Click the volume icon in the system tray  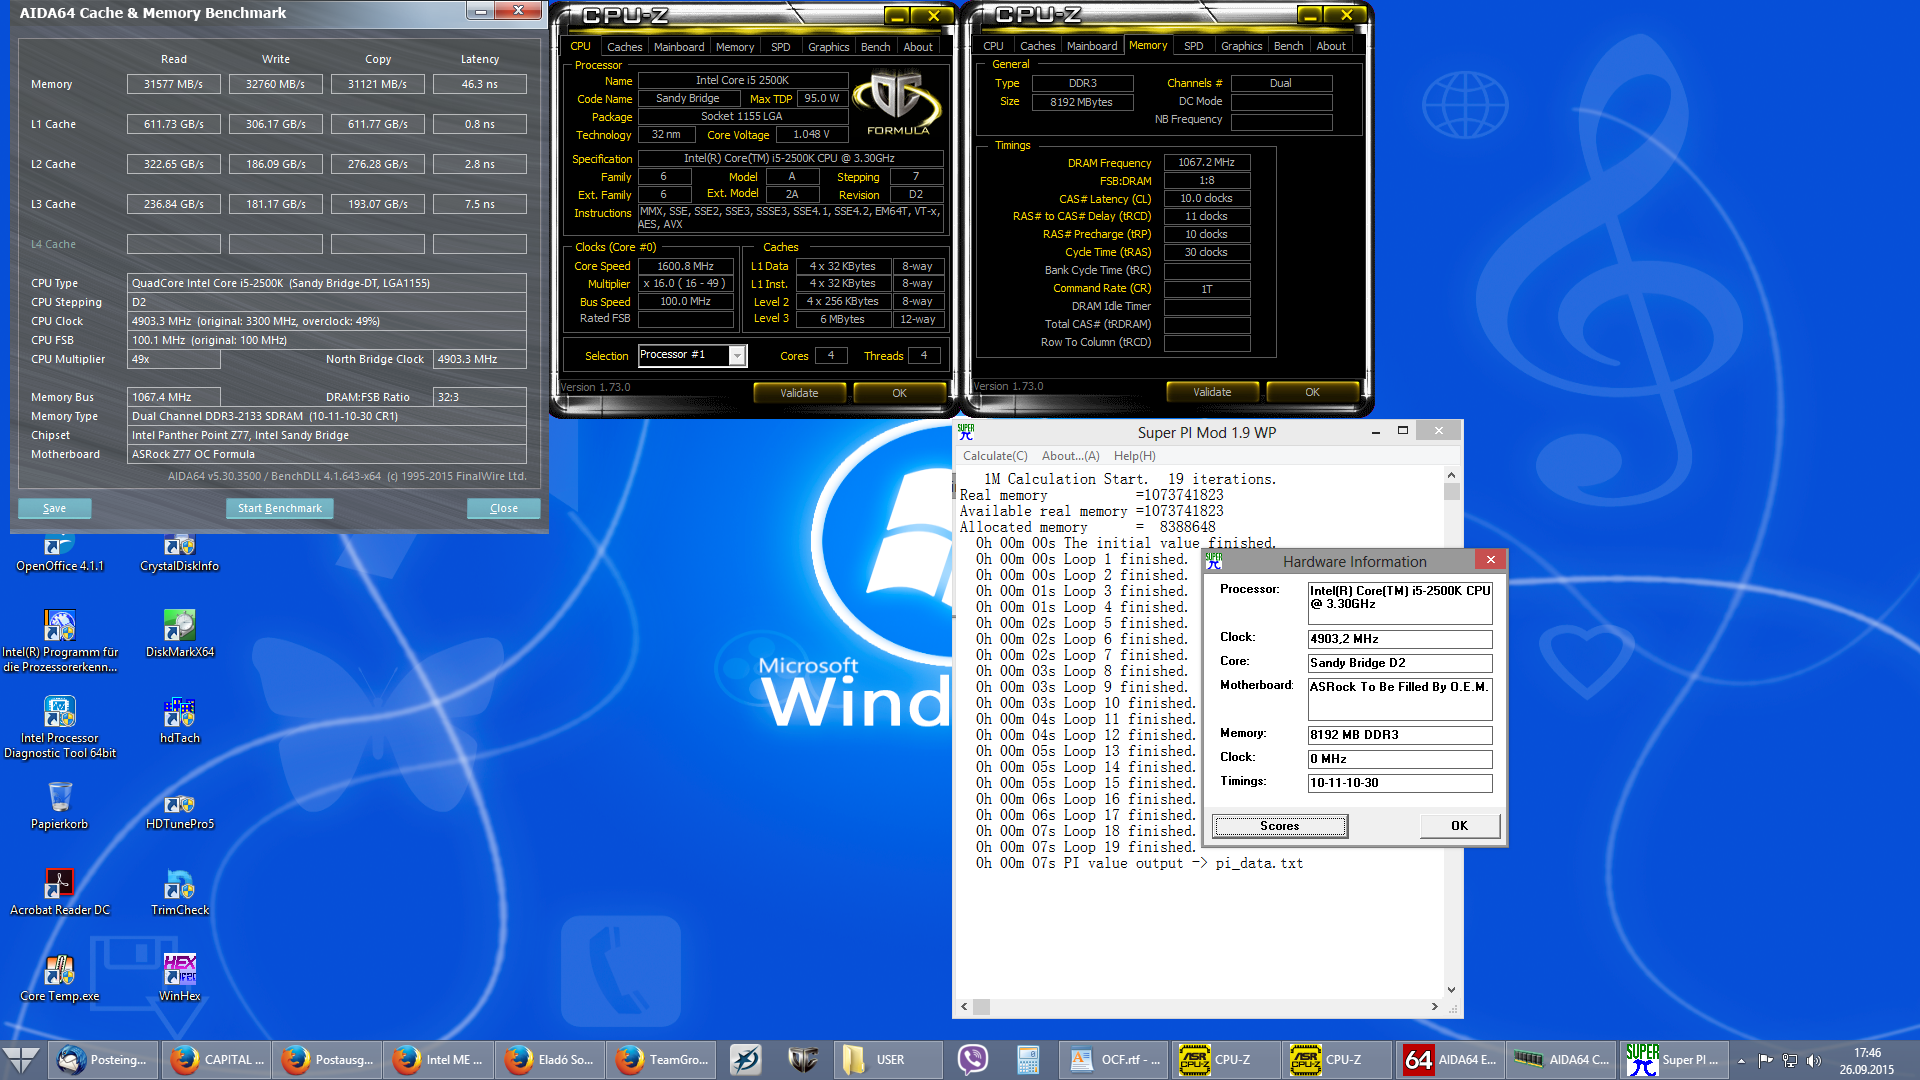pyautogui.click(x=1814, y=1060)
